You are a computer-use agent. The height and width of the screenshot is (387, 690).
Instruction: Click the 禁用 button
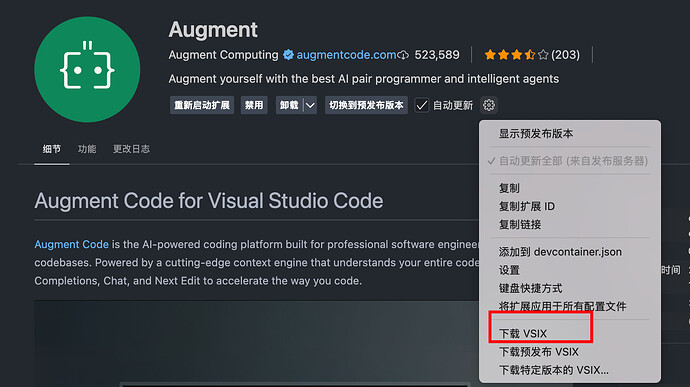(x=254, y=105)
